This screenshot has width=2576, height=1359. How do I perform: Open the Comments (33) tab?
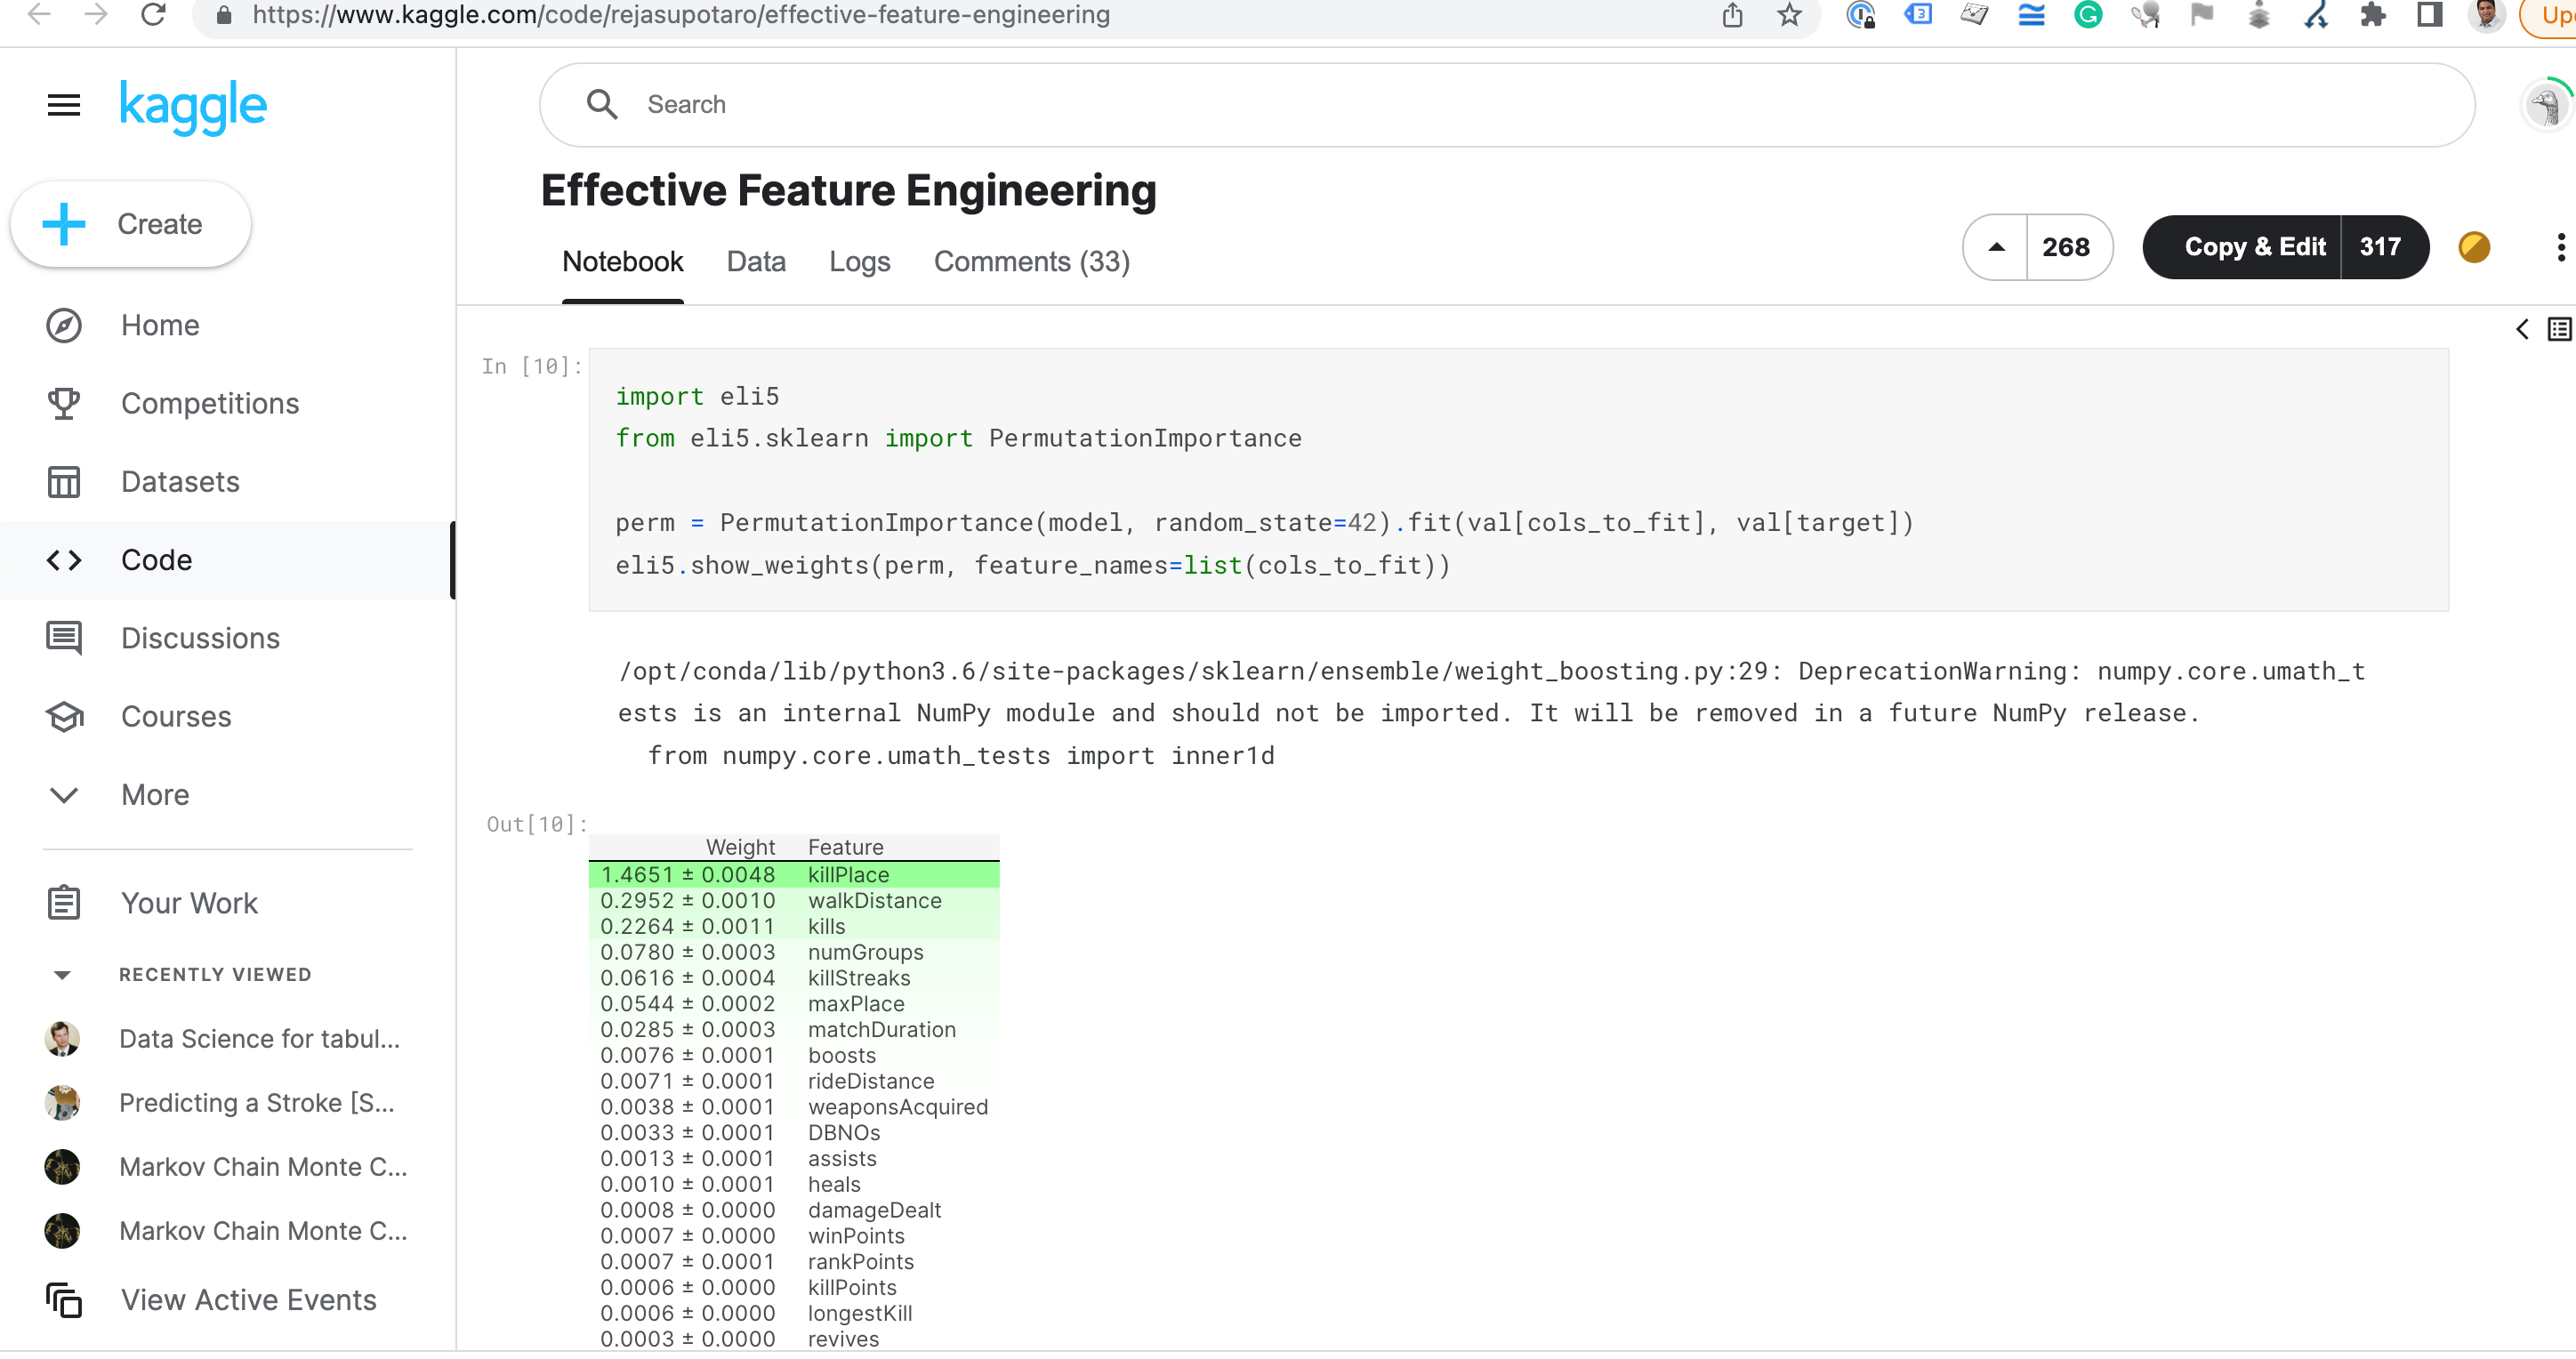coord(1031,261)
